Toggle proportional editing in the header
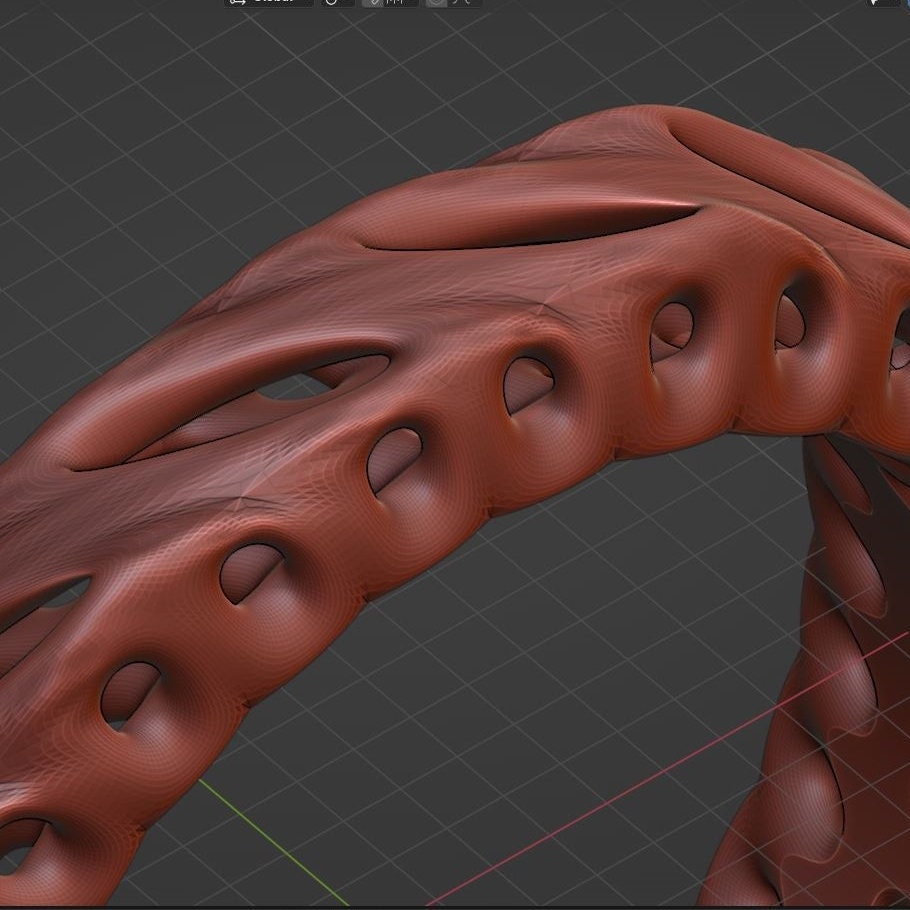Screen dimensions: 910x910 [437, 2]
